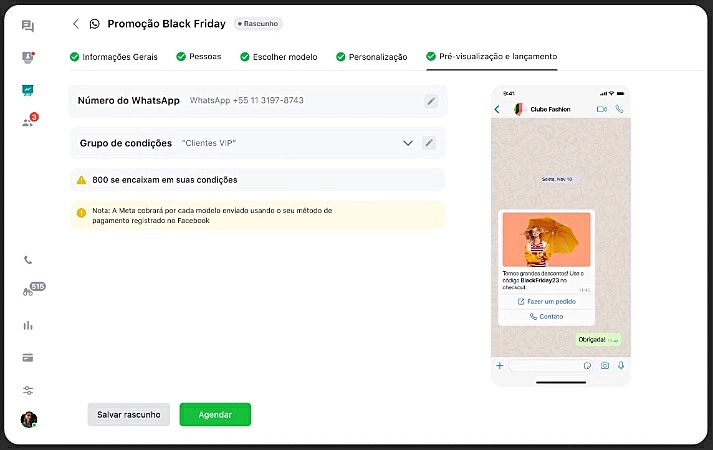Click the preview date label chip
This screenshot has width=713, height=450.
coord(557,179)
